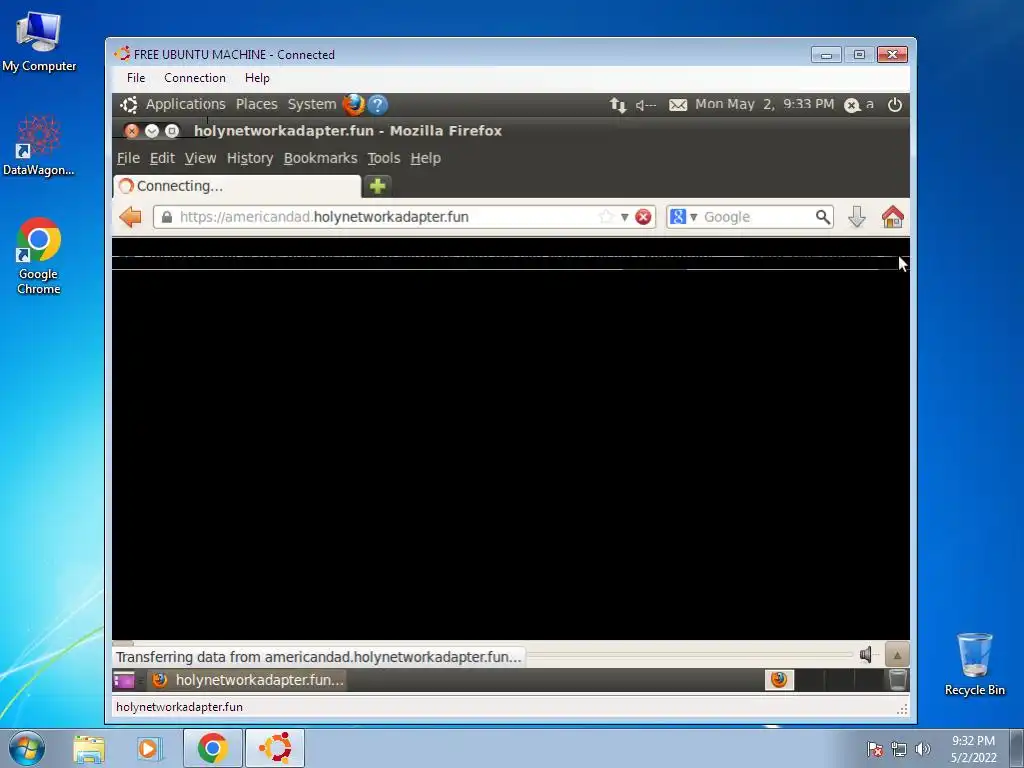The height and width of the screenshot is (768, 1024).
Task: Bookmark page using star icon in address bar
Action: click(x=606, y=217)
